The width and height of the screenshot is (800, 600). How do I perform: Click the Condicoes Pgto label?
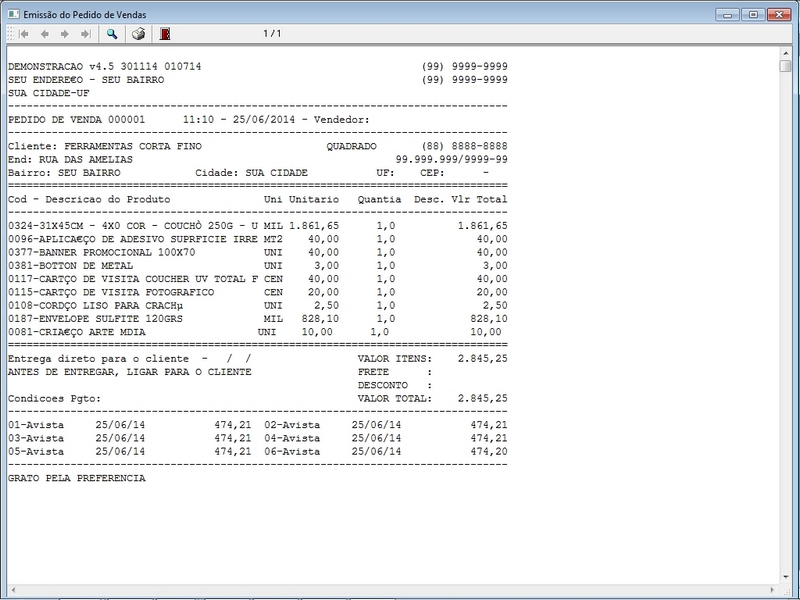55,398
